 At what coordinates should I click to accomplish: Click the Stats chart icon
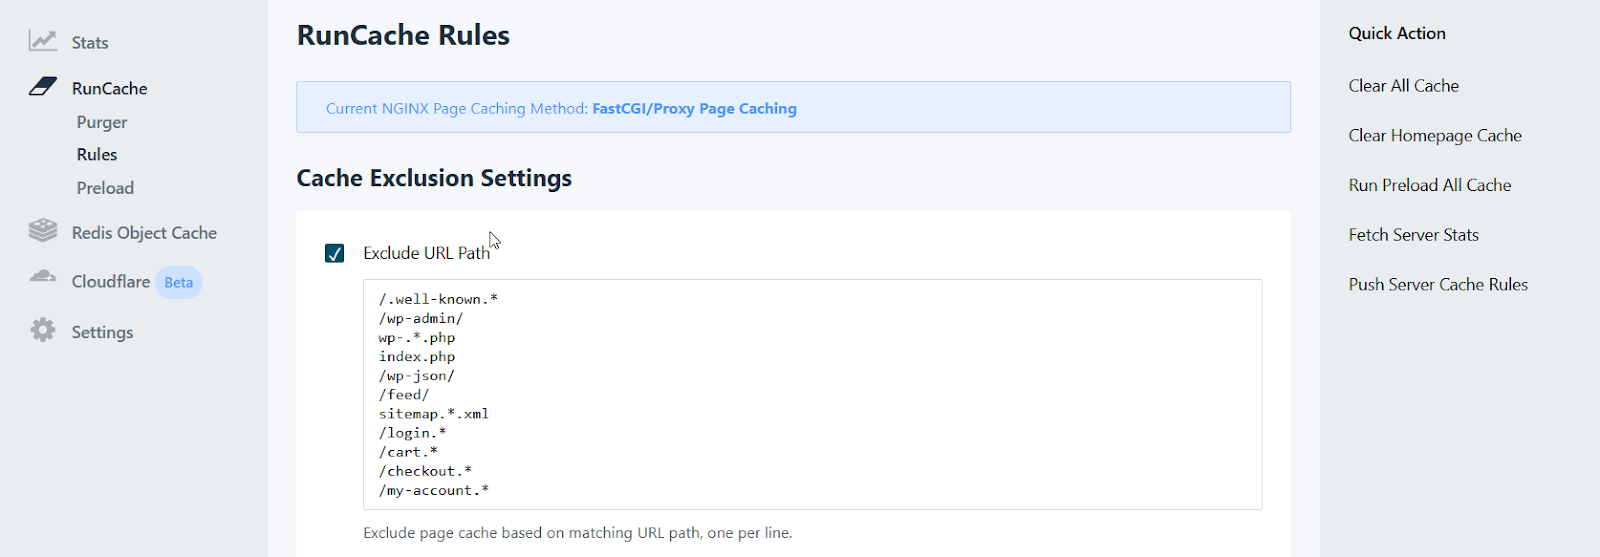point(42,41)
